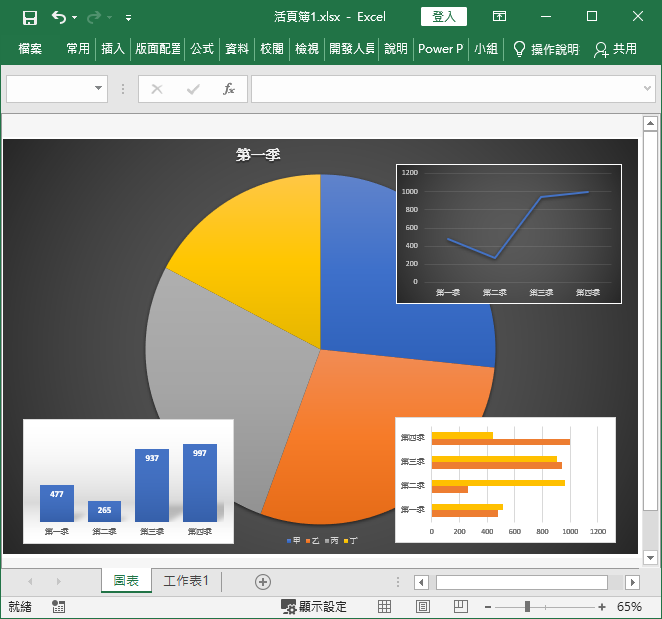
Task: Open the 說明 ribbon tab
Action: pyautogui.click(x=396, y=49)
